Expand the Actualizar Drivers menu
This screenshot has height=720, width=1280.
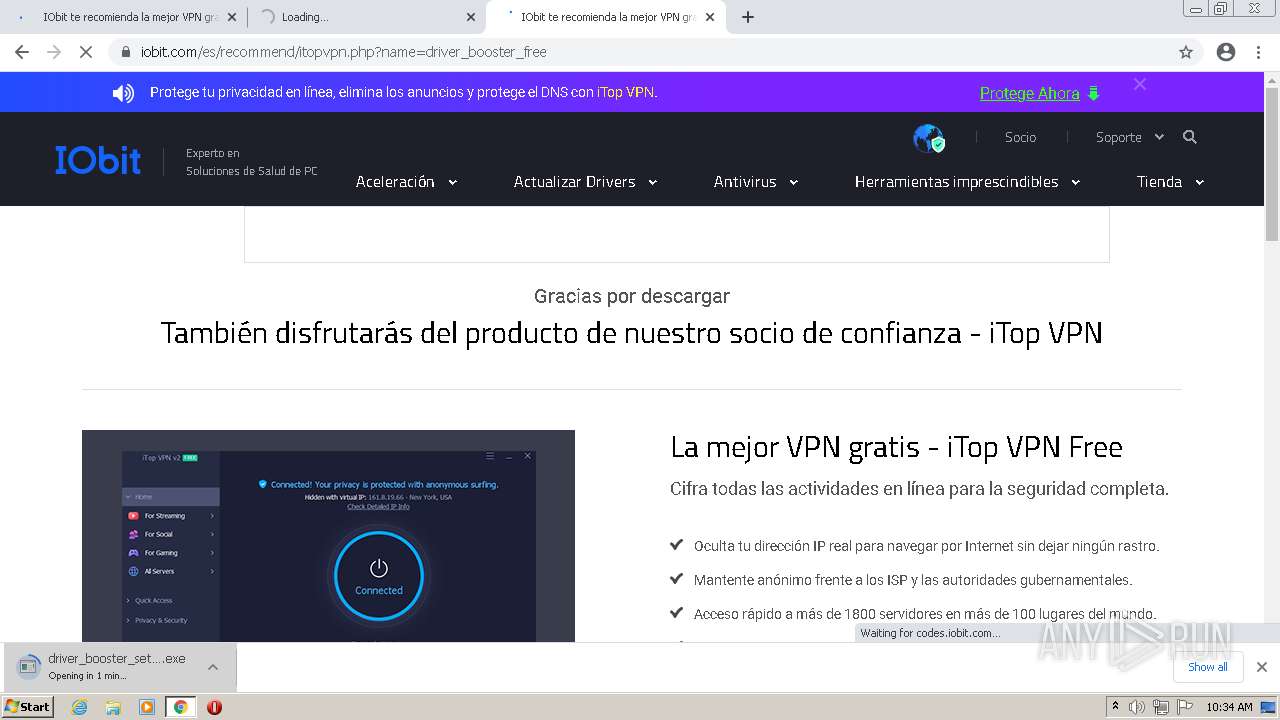(585, 182)
